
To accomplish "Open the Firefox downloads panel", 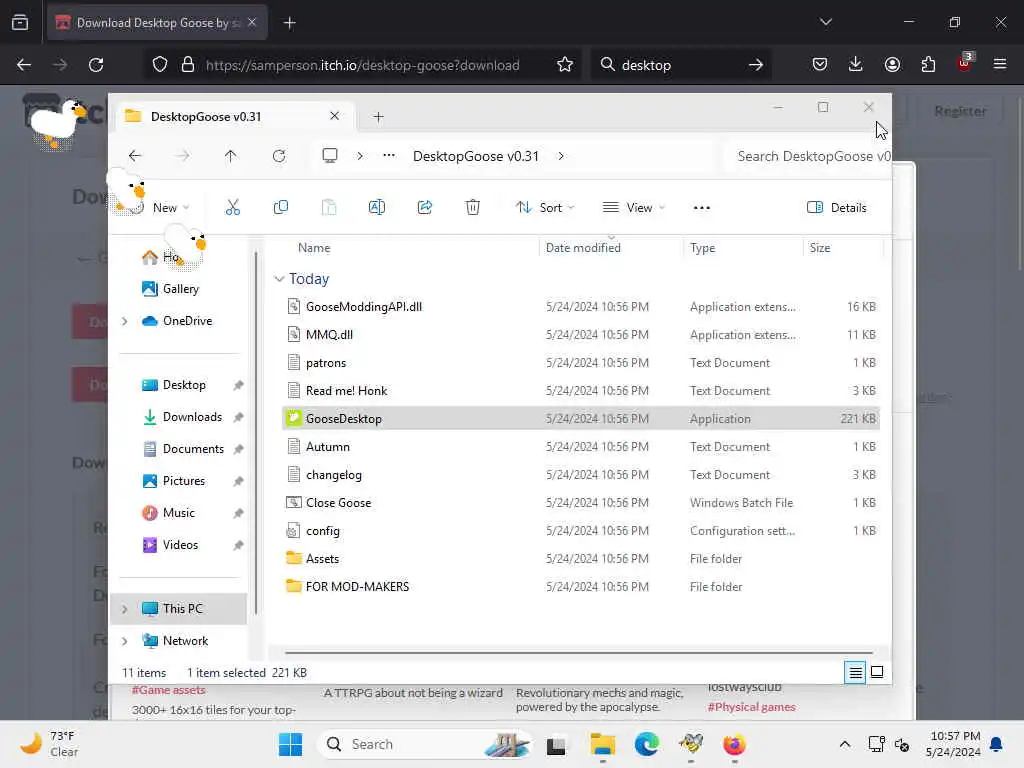I will pyautogui.click(x=856, y=64).
